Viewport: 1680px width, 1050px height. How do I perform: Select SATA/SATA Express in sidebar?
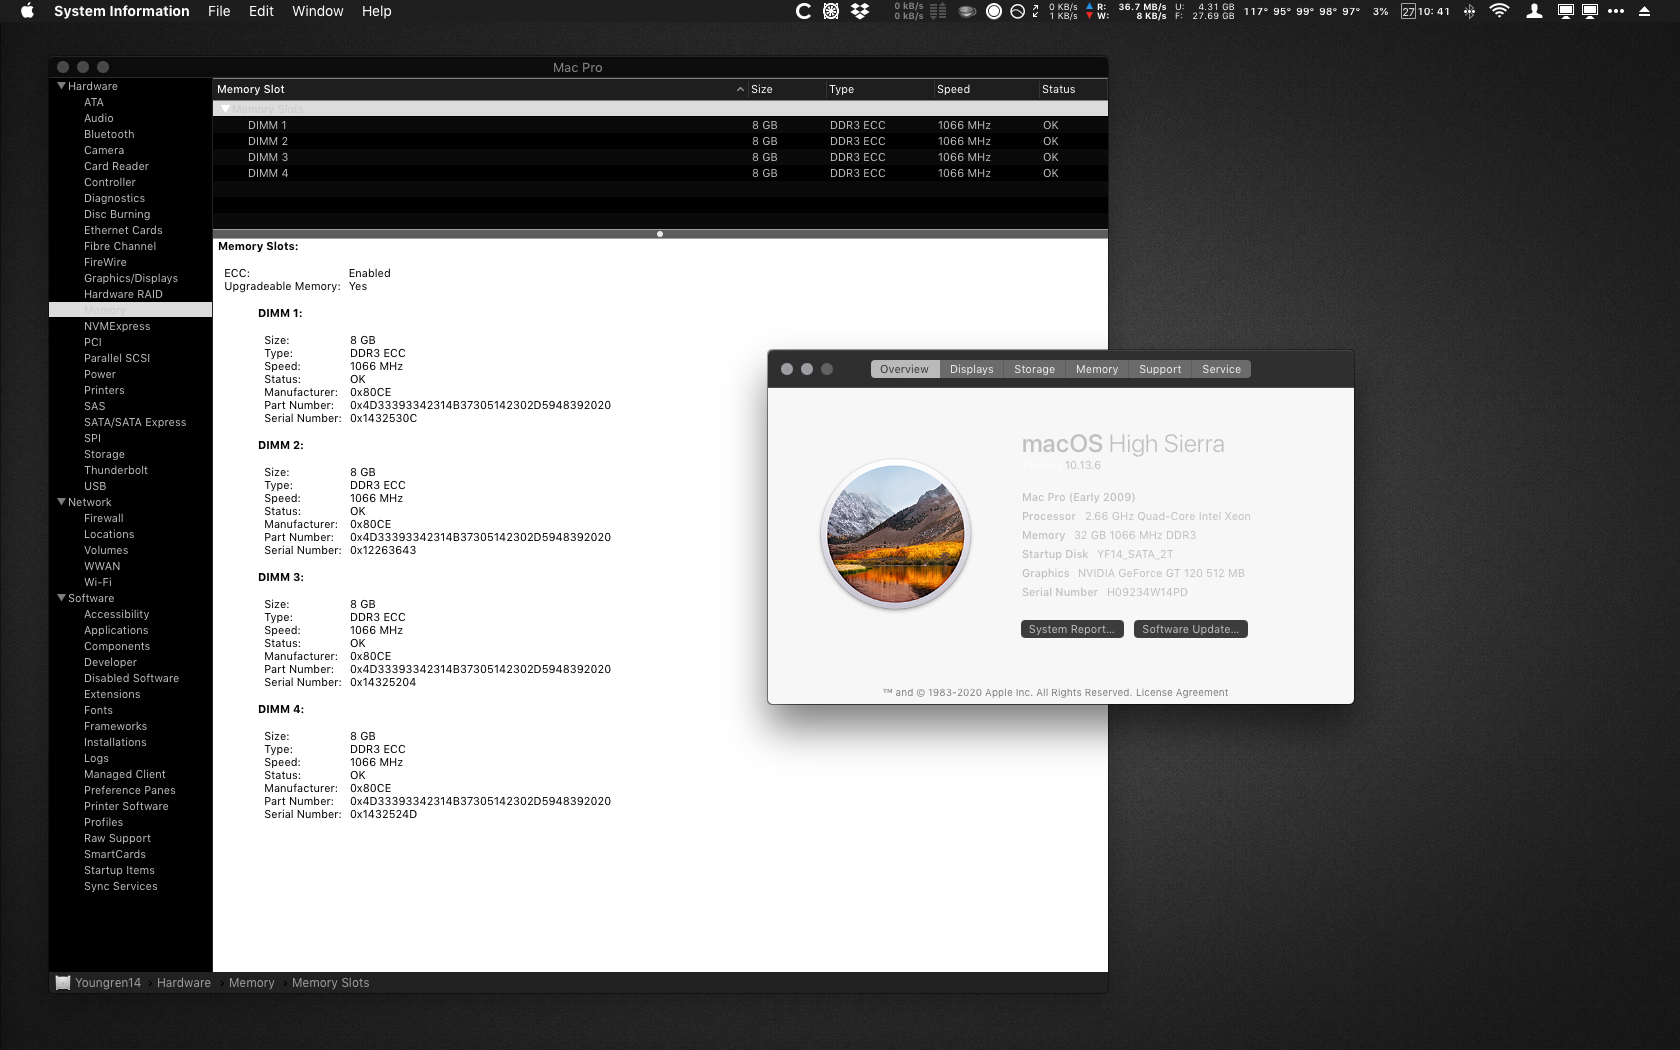coord(135,422)
